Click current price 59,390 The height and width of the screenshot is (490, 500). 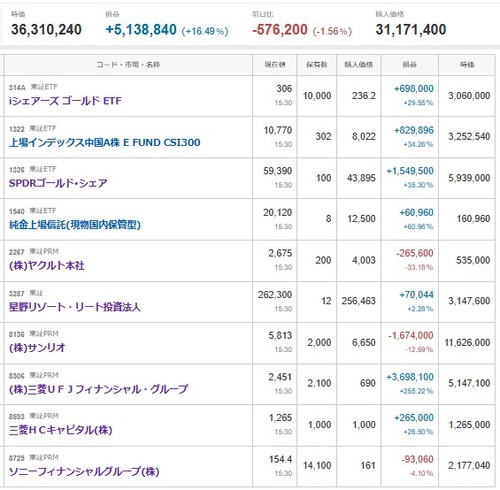click(x=278, y=171)
